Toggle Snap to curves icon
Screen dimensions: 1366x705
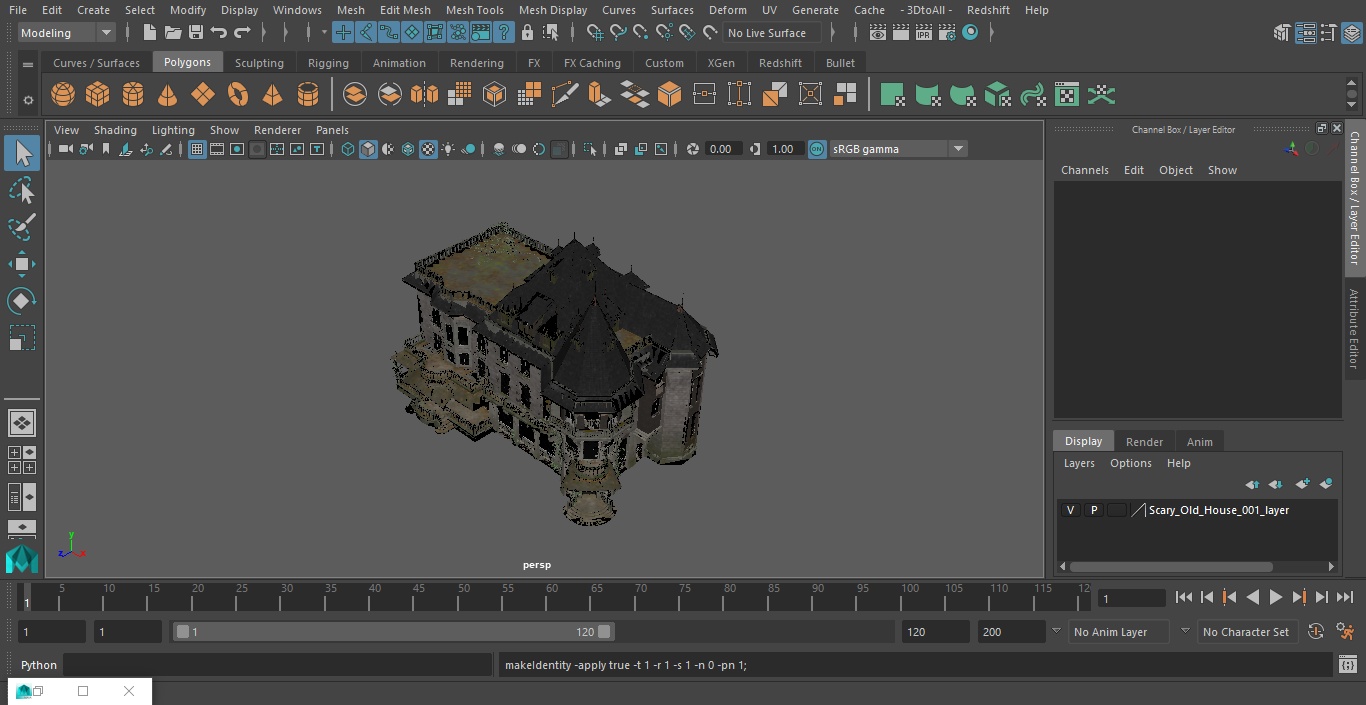[618, 33]
